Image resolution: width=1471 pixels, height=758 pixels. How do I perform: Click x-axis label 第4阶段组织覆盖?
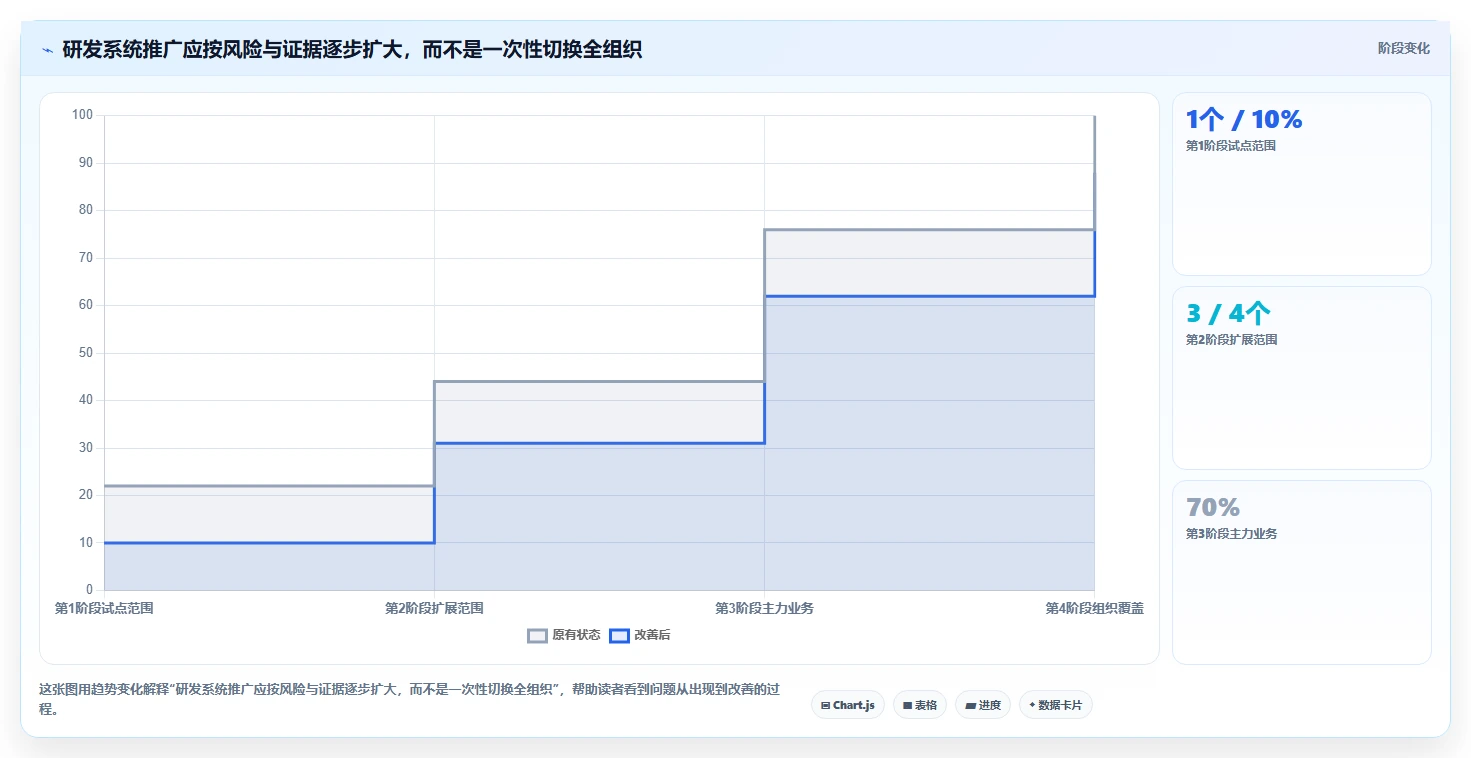(1094, 608)
